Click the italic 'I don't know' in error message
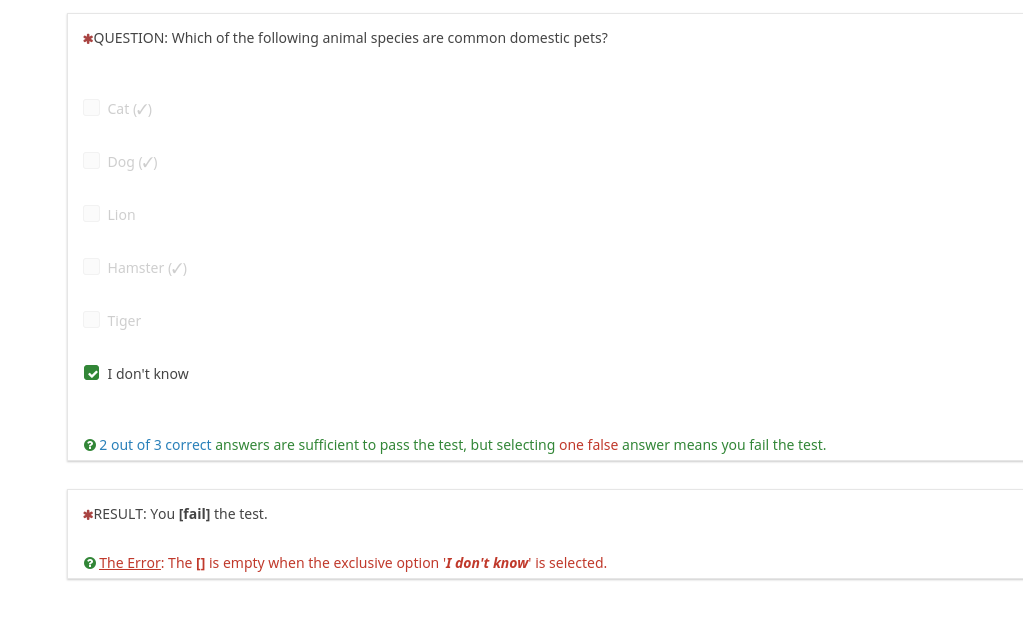The height and width of the screenshot is (617, 1023). (x=487, y=563)
